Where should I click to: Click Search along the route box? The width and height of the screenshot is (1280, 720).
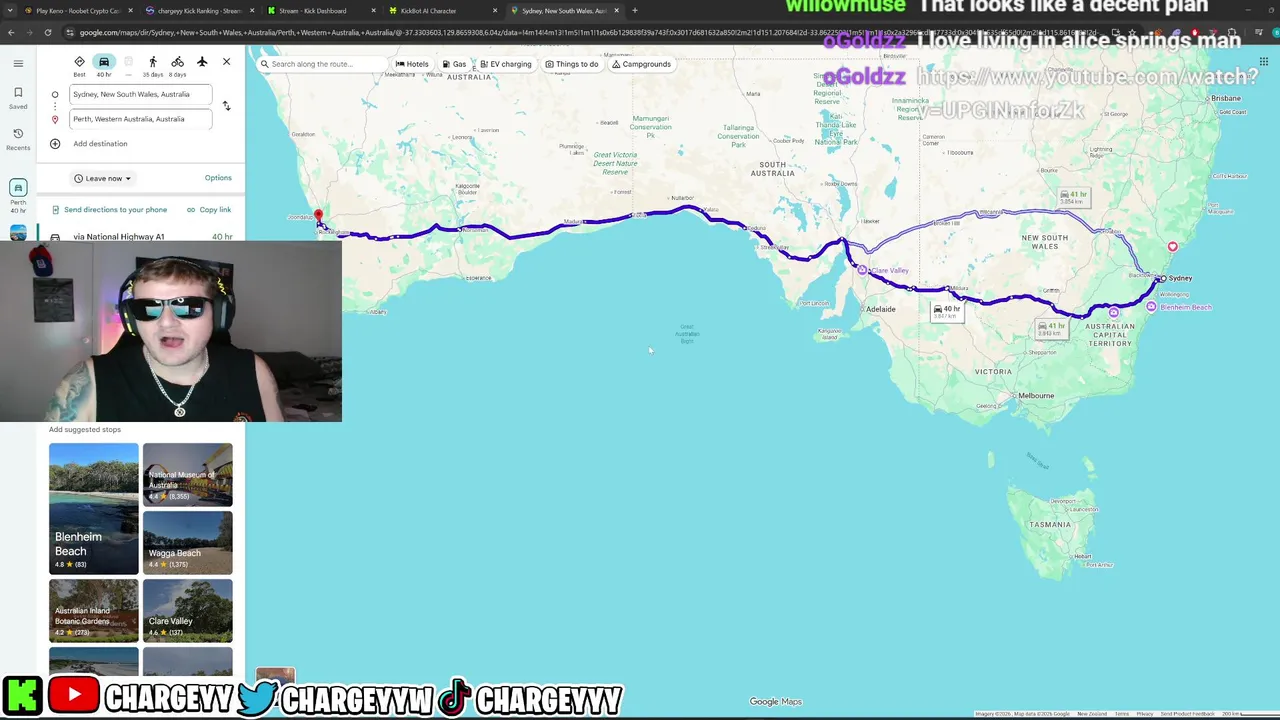[321, 64]
